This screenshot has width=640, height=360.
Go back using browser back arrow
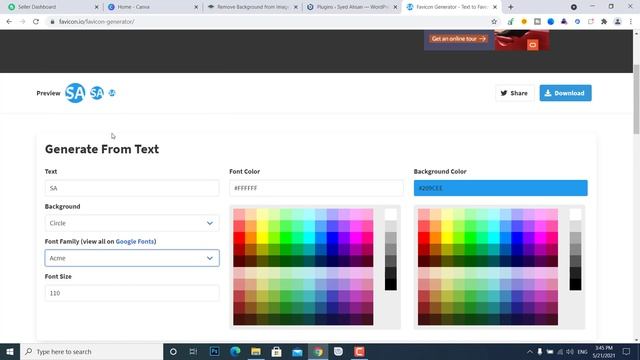9,22
